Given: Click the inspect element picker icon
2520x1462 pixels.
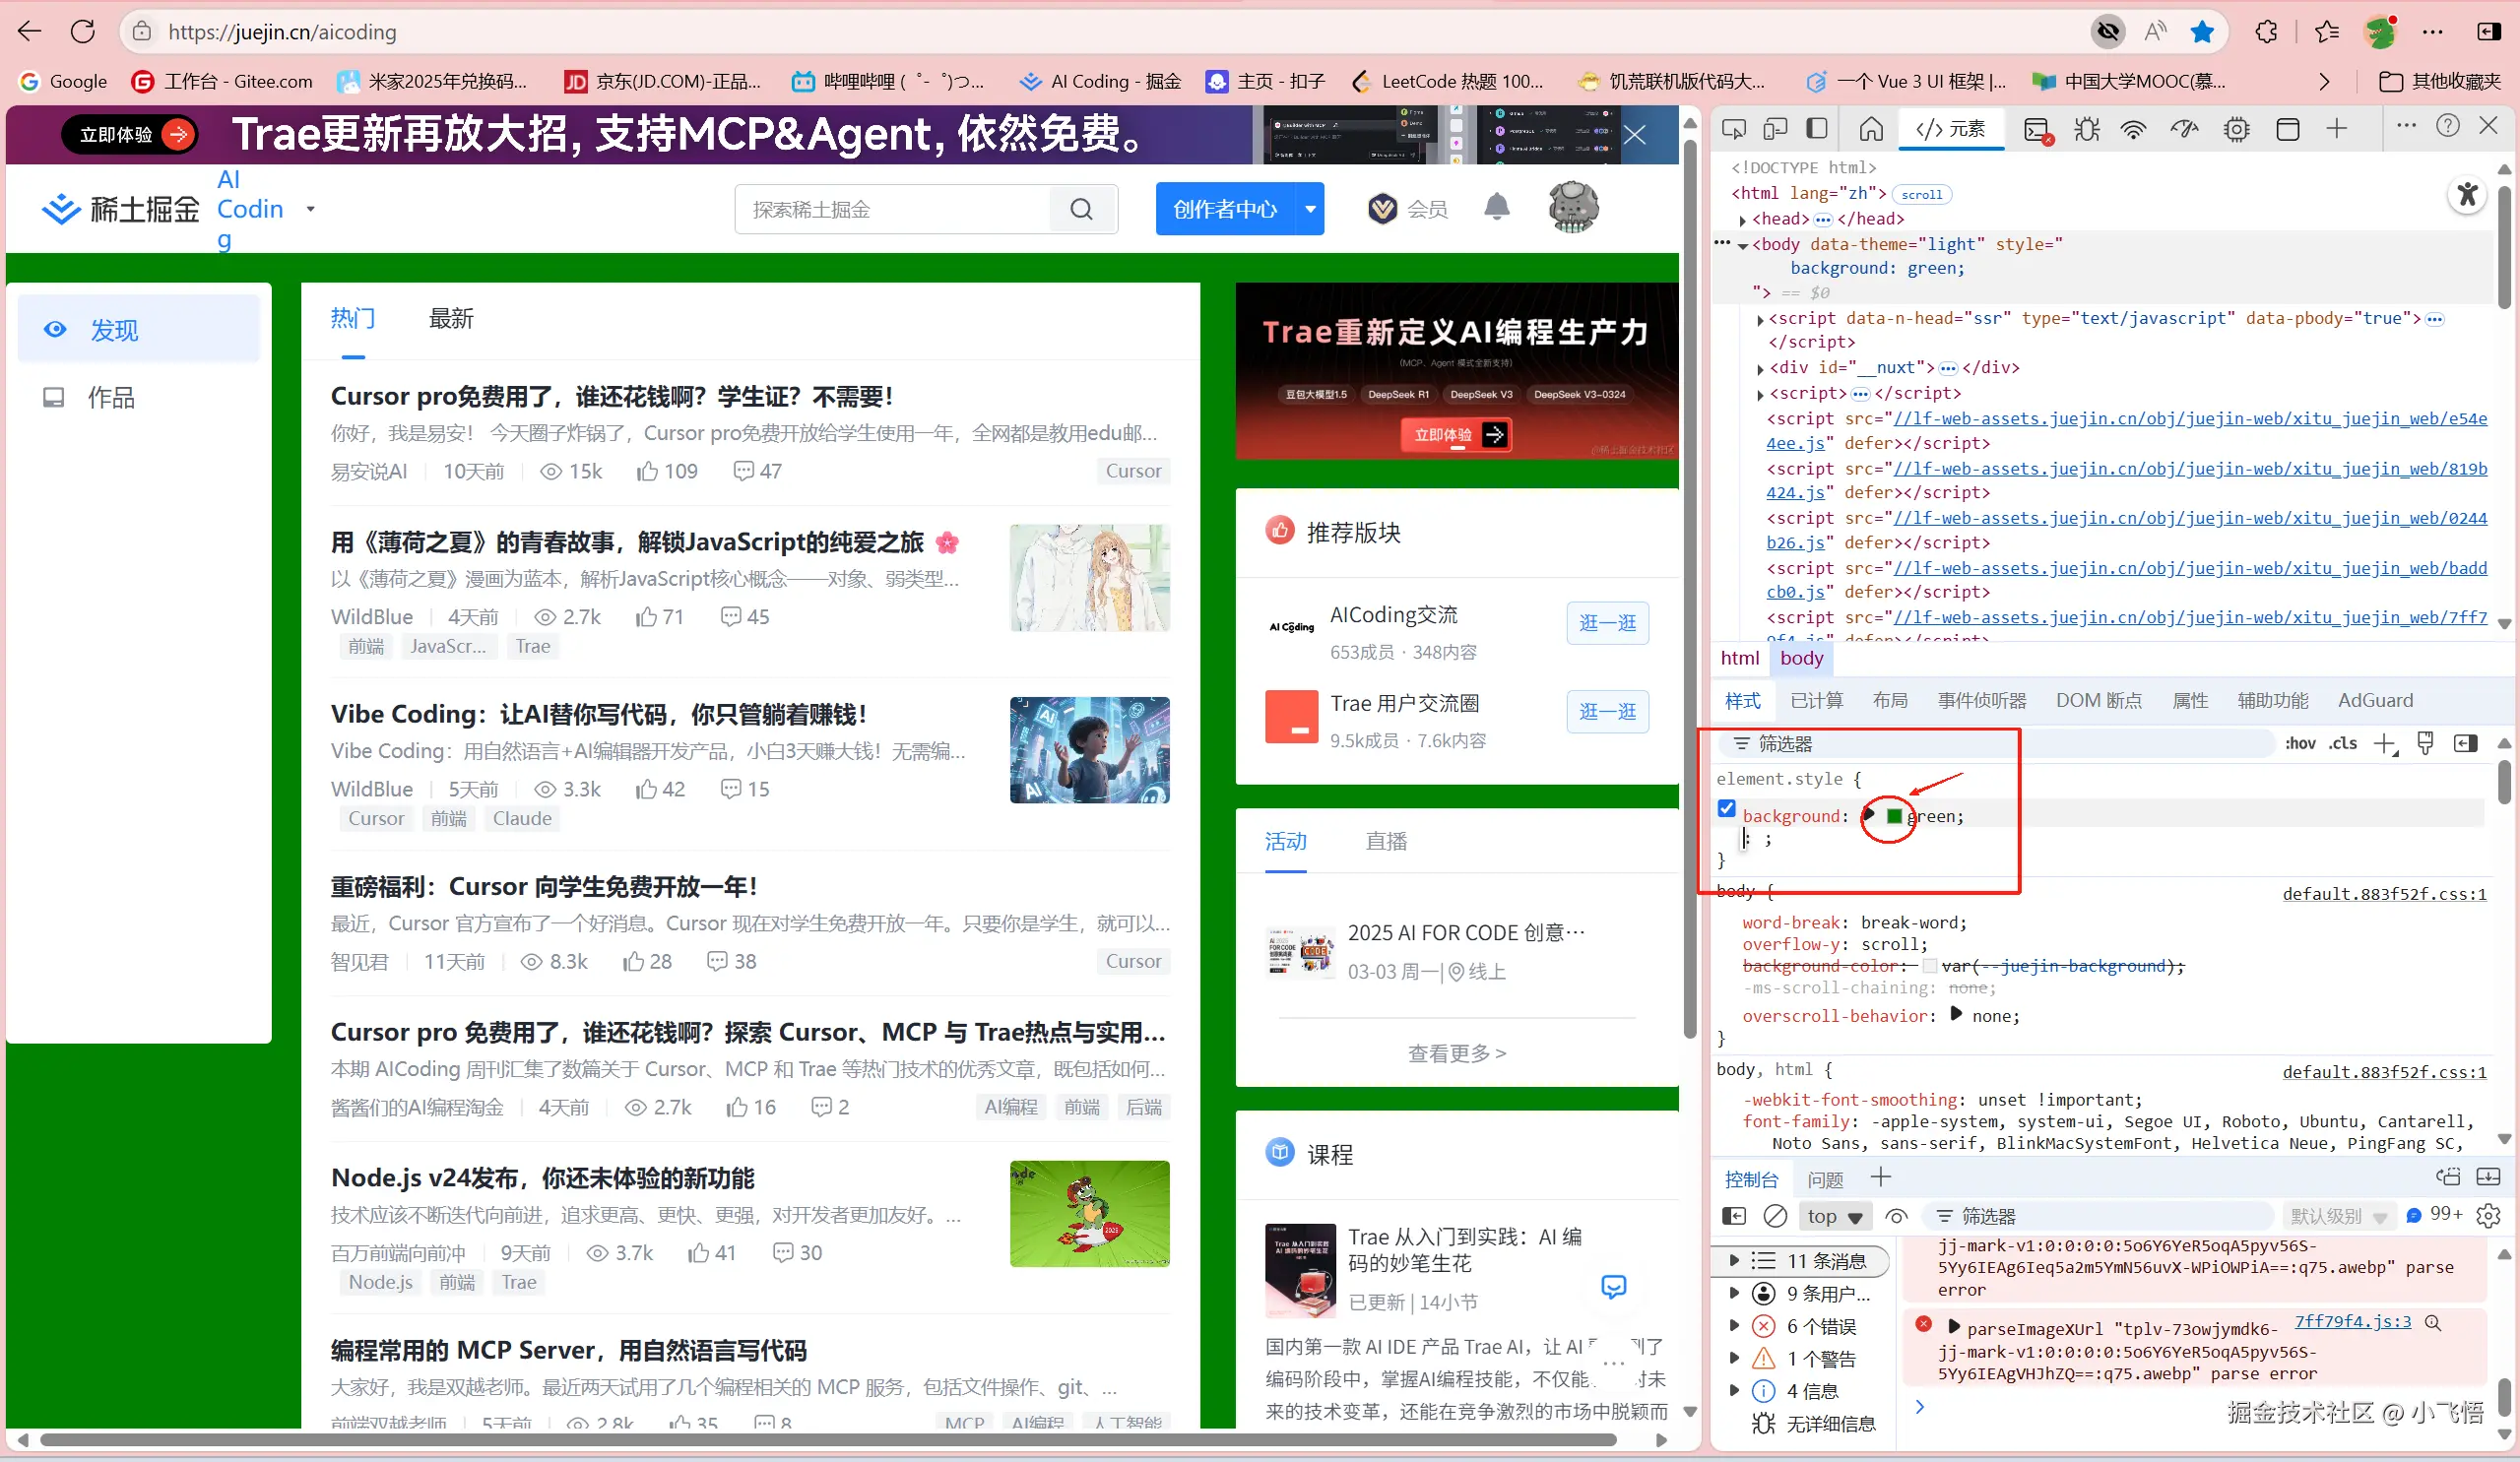Looking at the screenshot, I should (1734, 129).
